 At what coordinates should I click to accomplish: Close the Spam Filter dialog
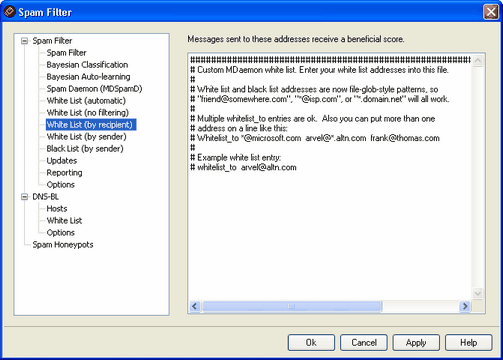pyautogui.click(x=491, y=12)
